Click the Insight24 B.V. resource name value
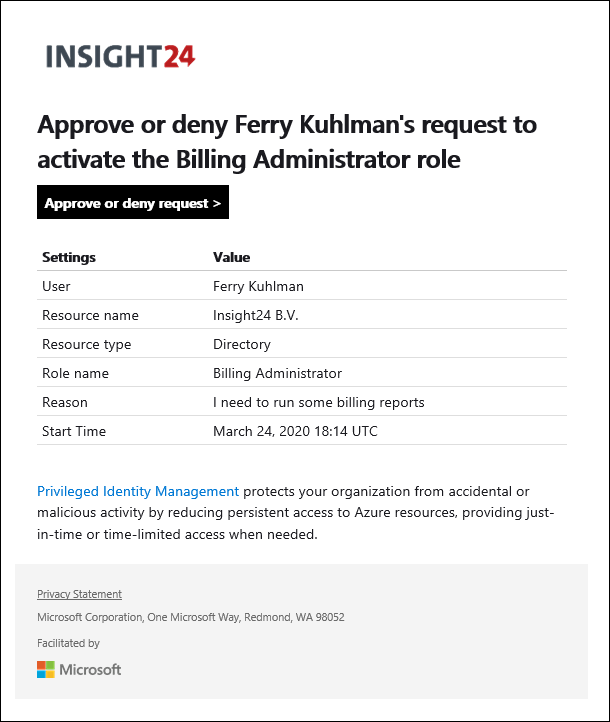 (256, 315)
